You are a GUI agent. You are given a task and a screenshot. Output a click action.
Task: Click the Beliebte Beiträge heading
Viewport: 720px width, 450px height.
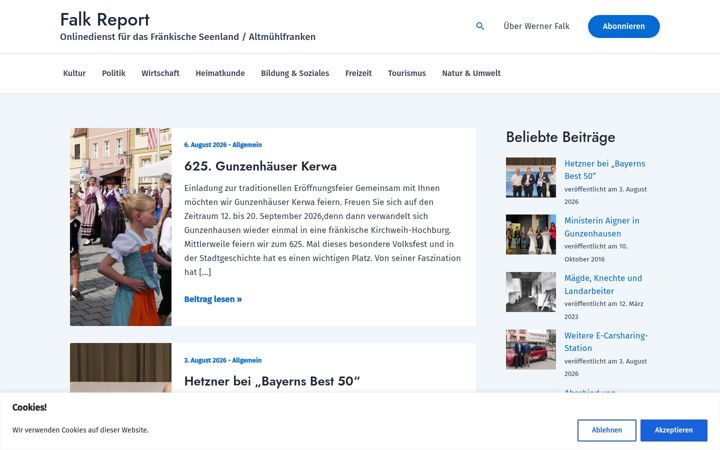click(x=560, y=137)
